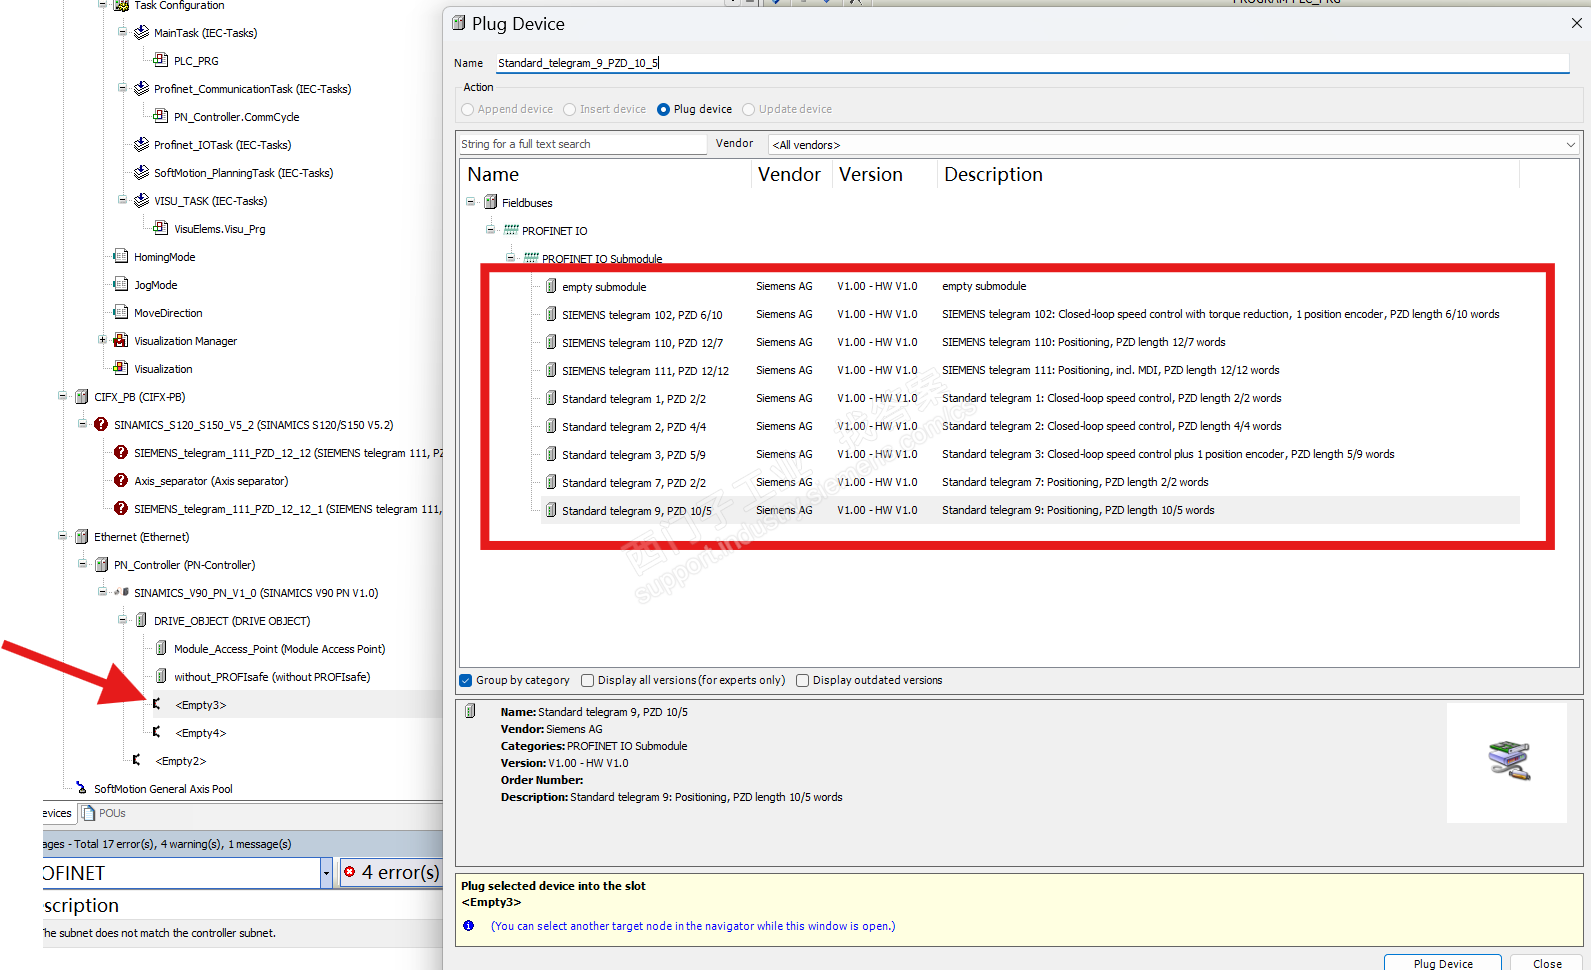Select SIEMENS telegram 110, PZD 12/7 row
Screen dimensions: 1591x970
(1030, 343)
